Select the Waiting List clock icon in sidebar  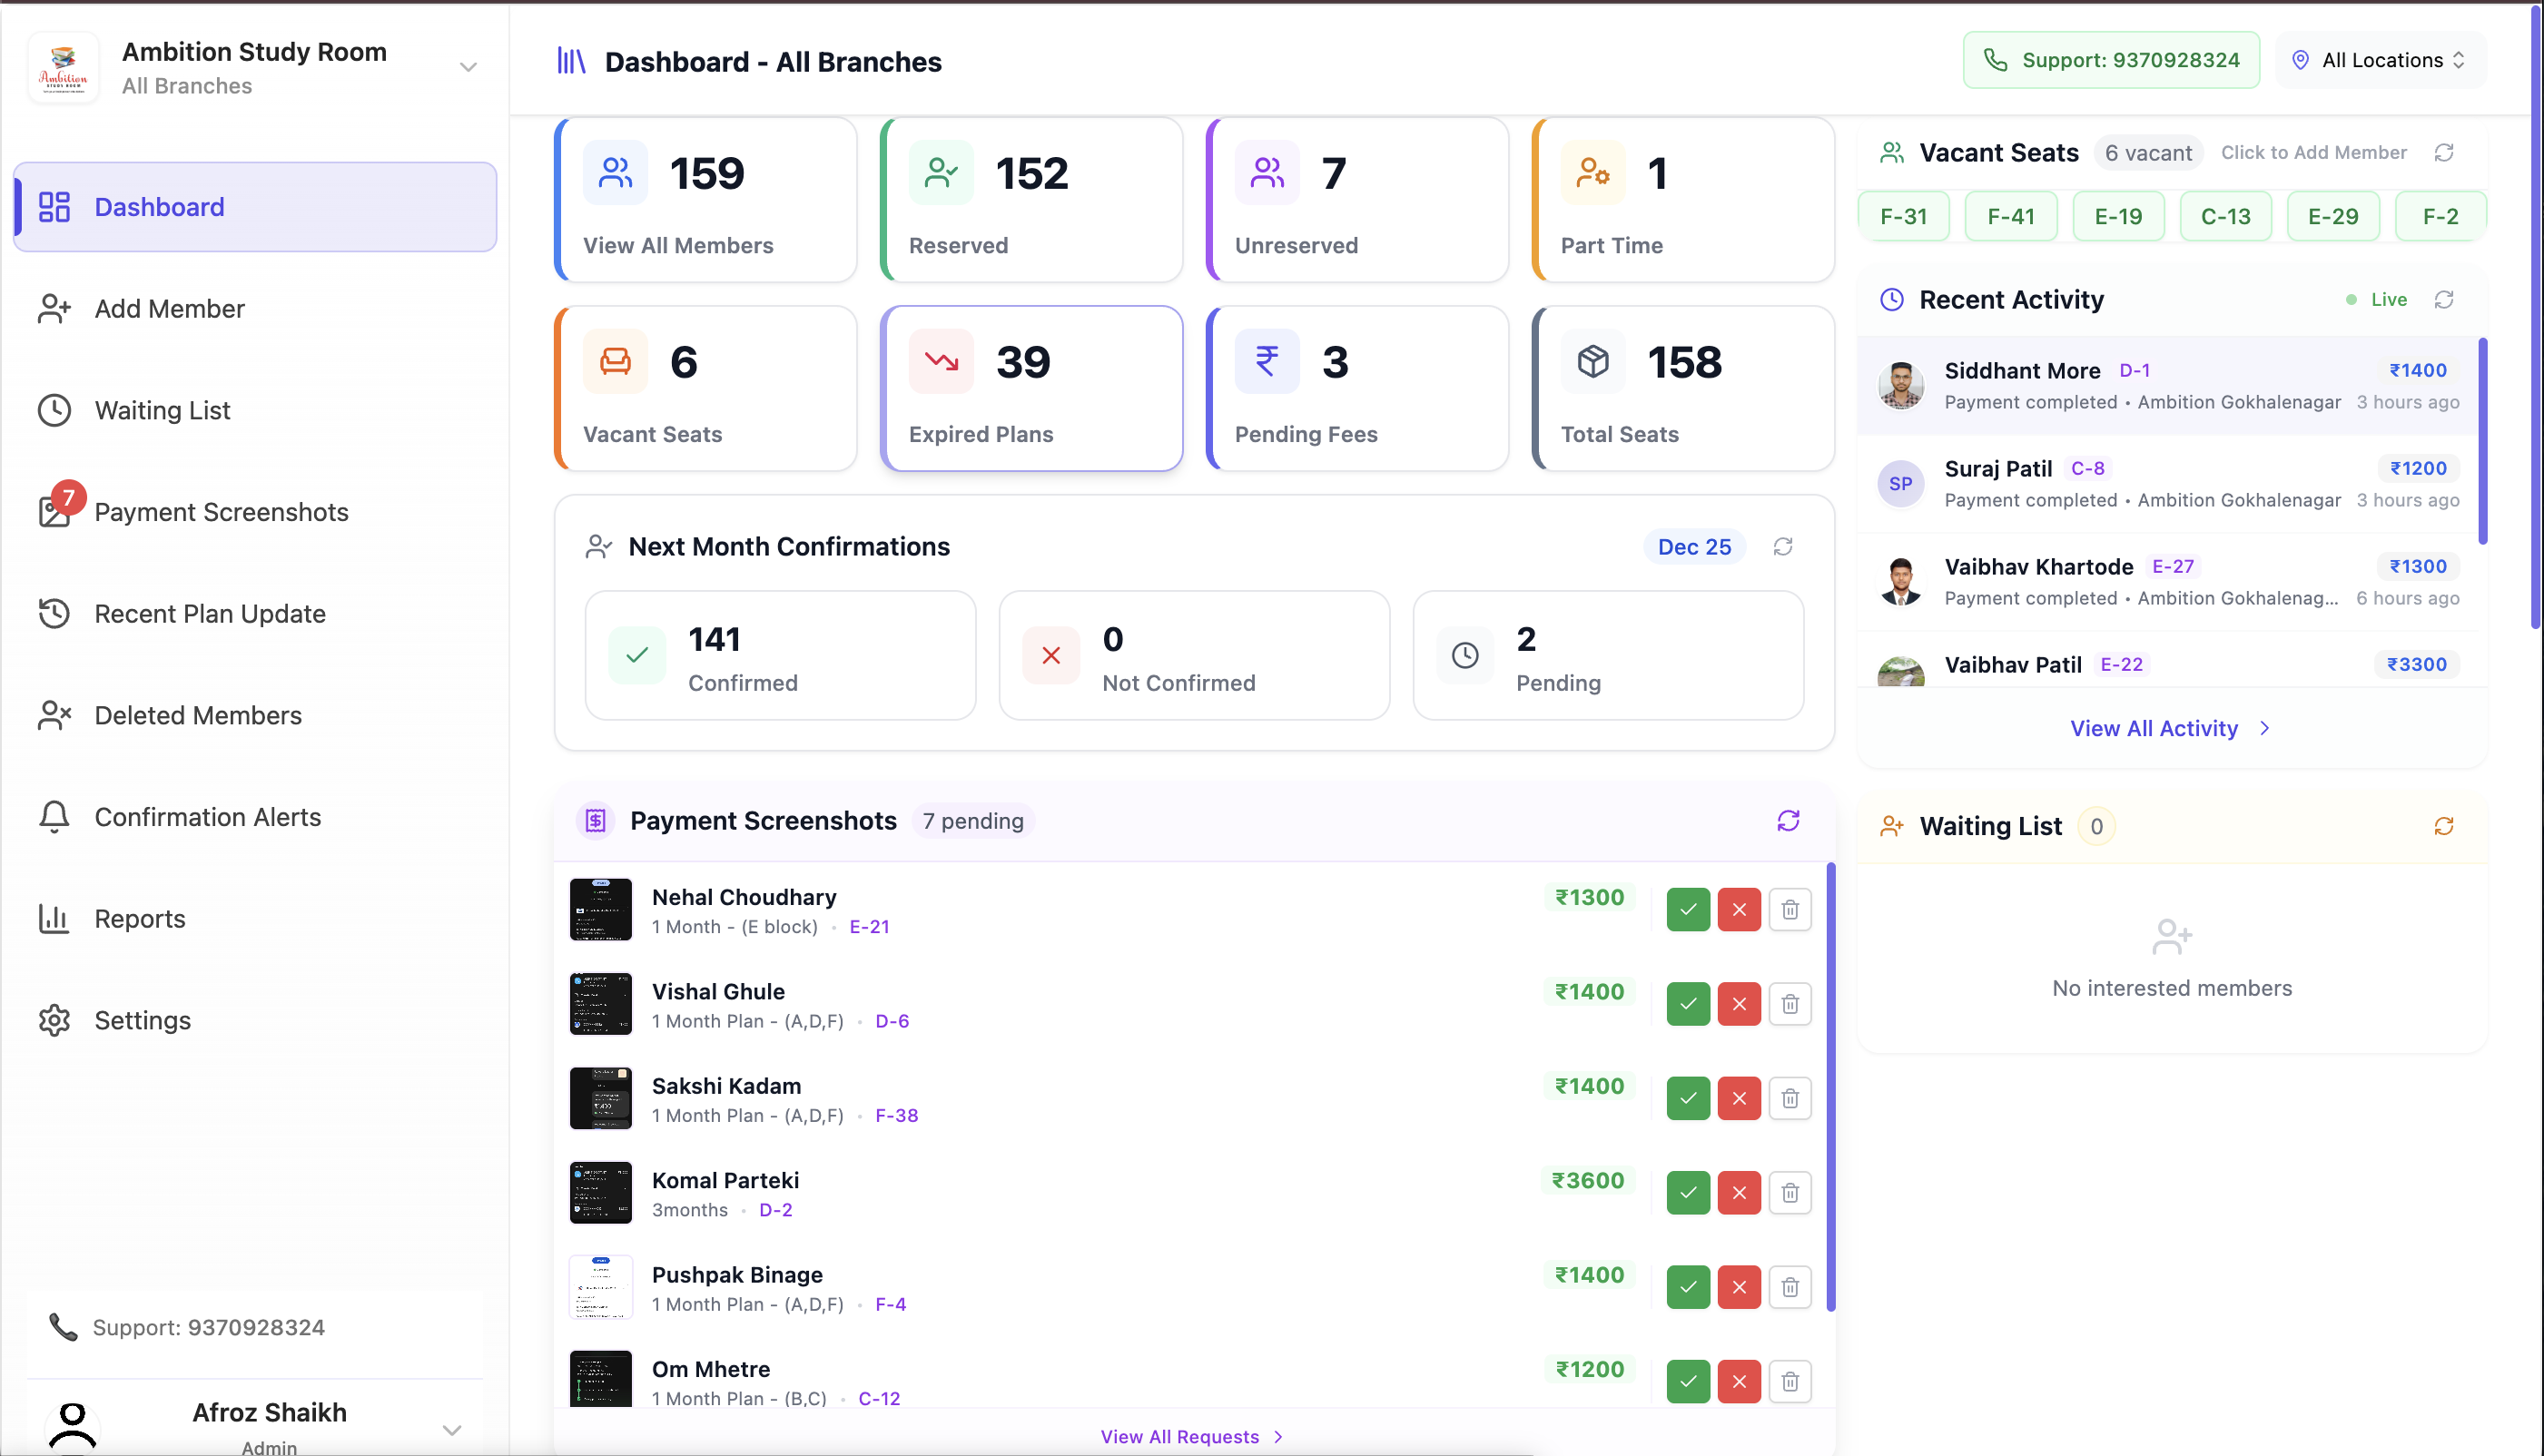pyautogui.click(x=54, y=410)
